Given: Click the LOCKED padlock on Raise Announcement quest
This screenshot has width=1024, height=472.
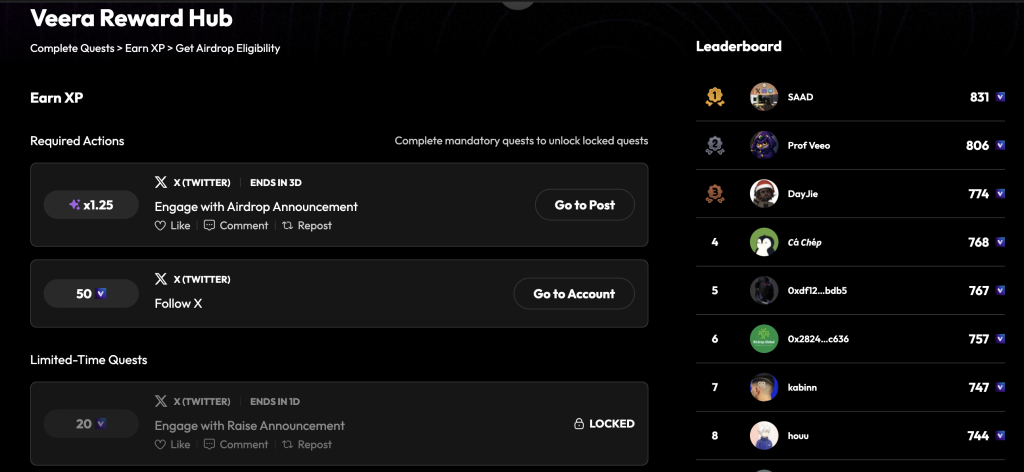Looking at the screenshot, I should pyautogui.click(x=579, y=424).
